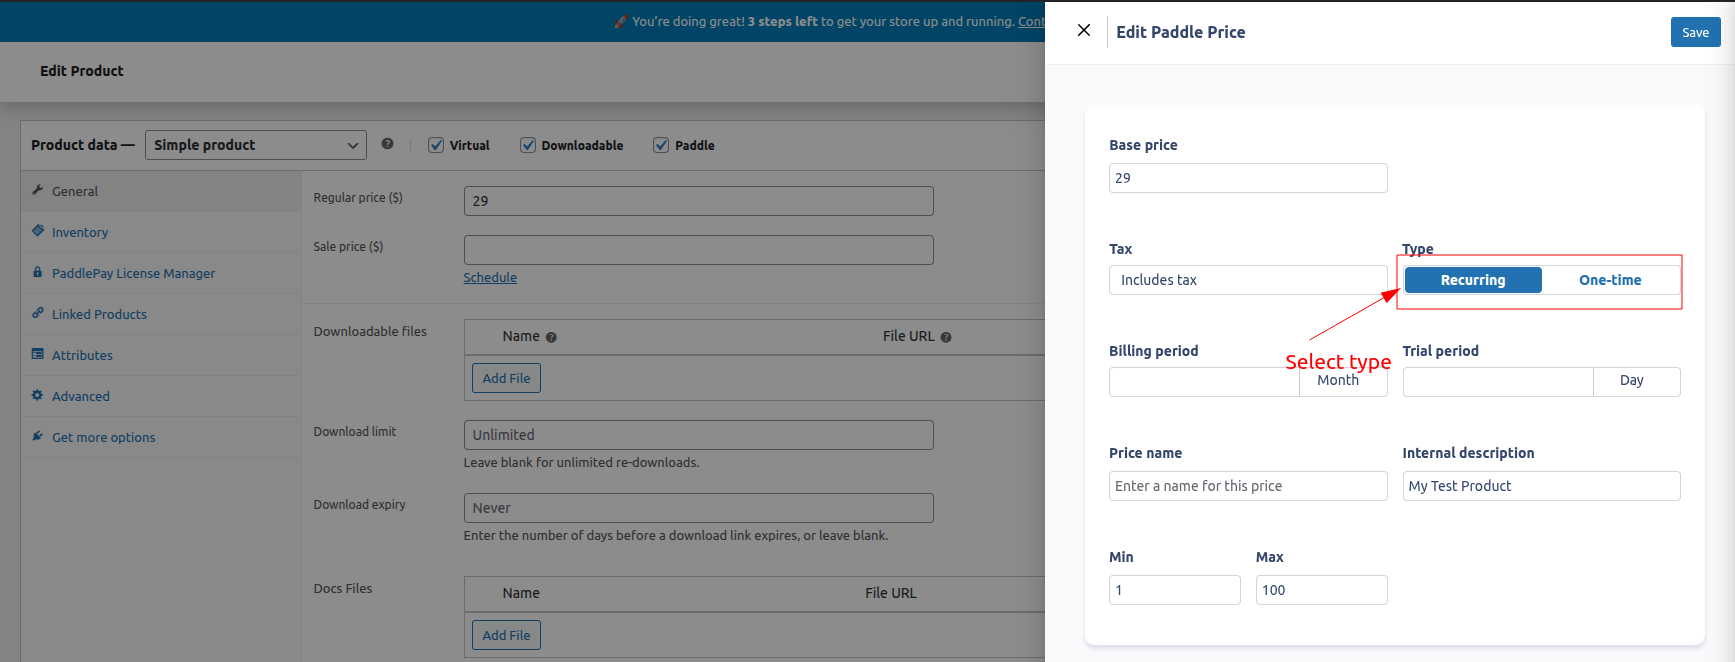
Task: Open the Trial period Day unit selector
Action: coord(1636,382)
